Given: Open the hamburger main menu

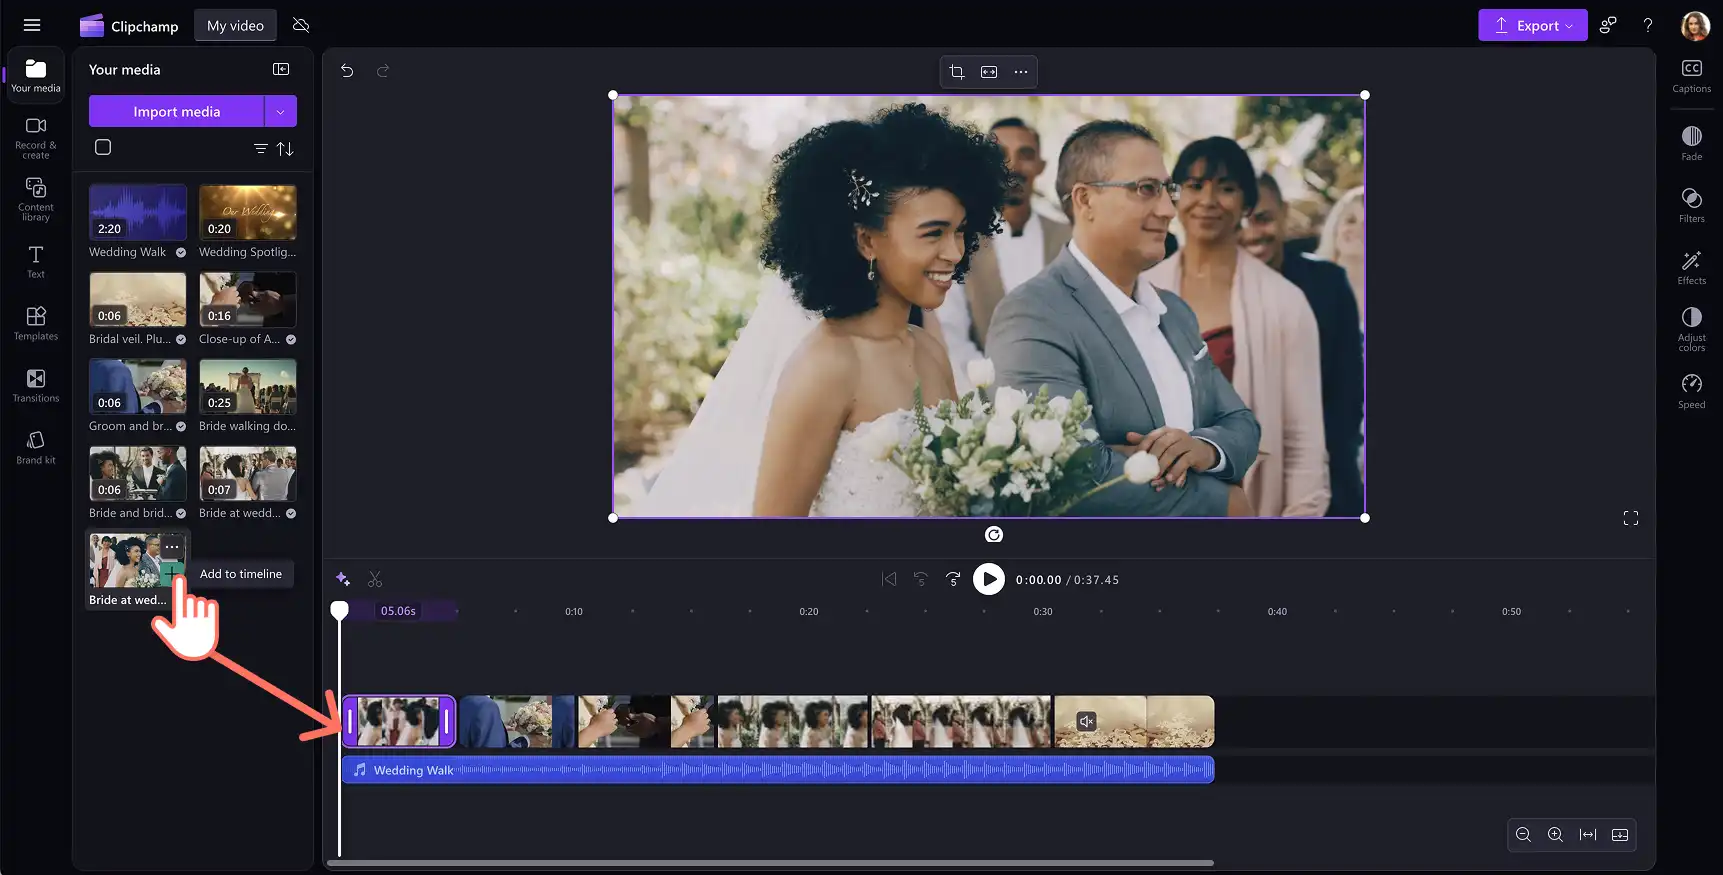Looking at the screenshot, I should [32, 25].
